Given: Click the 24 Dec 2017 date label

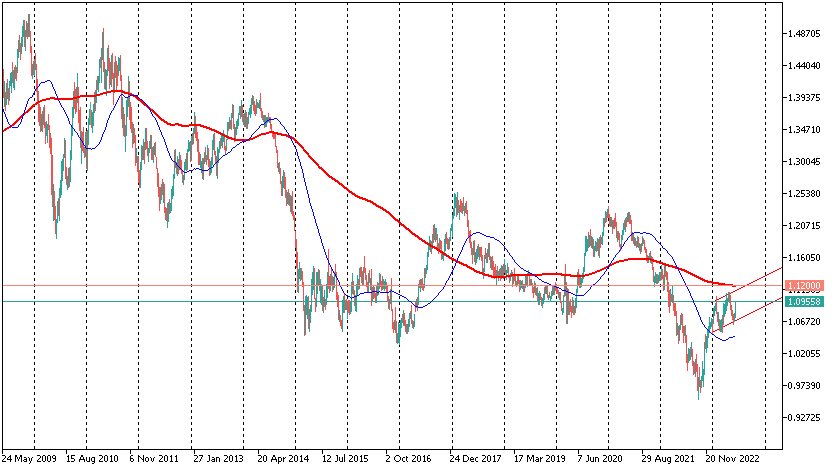Looking at the screenshot, I should tap(476, 461).
